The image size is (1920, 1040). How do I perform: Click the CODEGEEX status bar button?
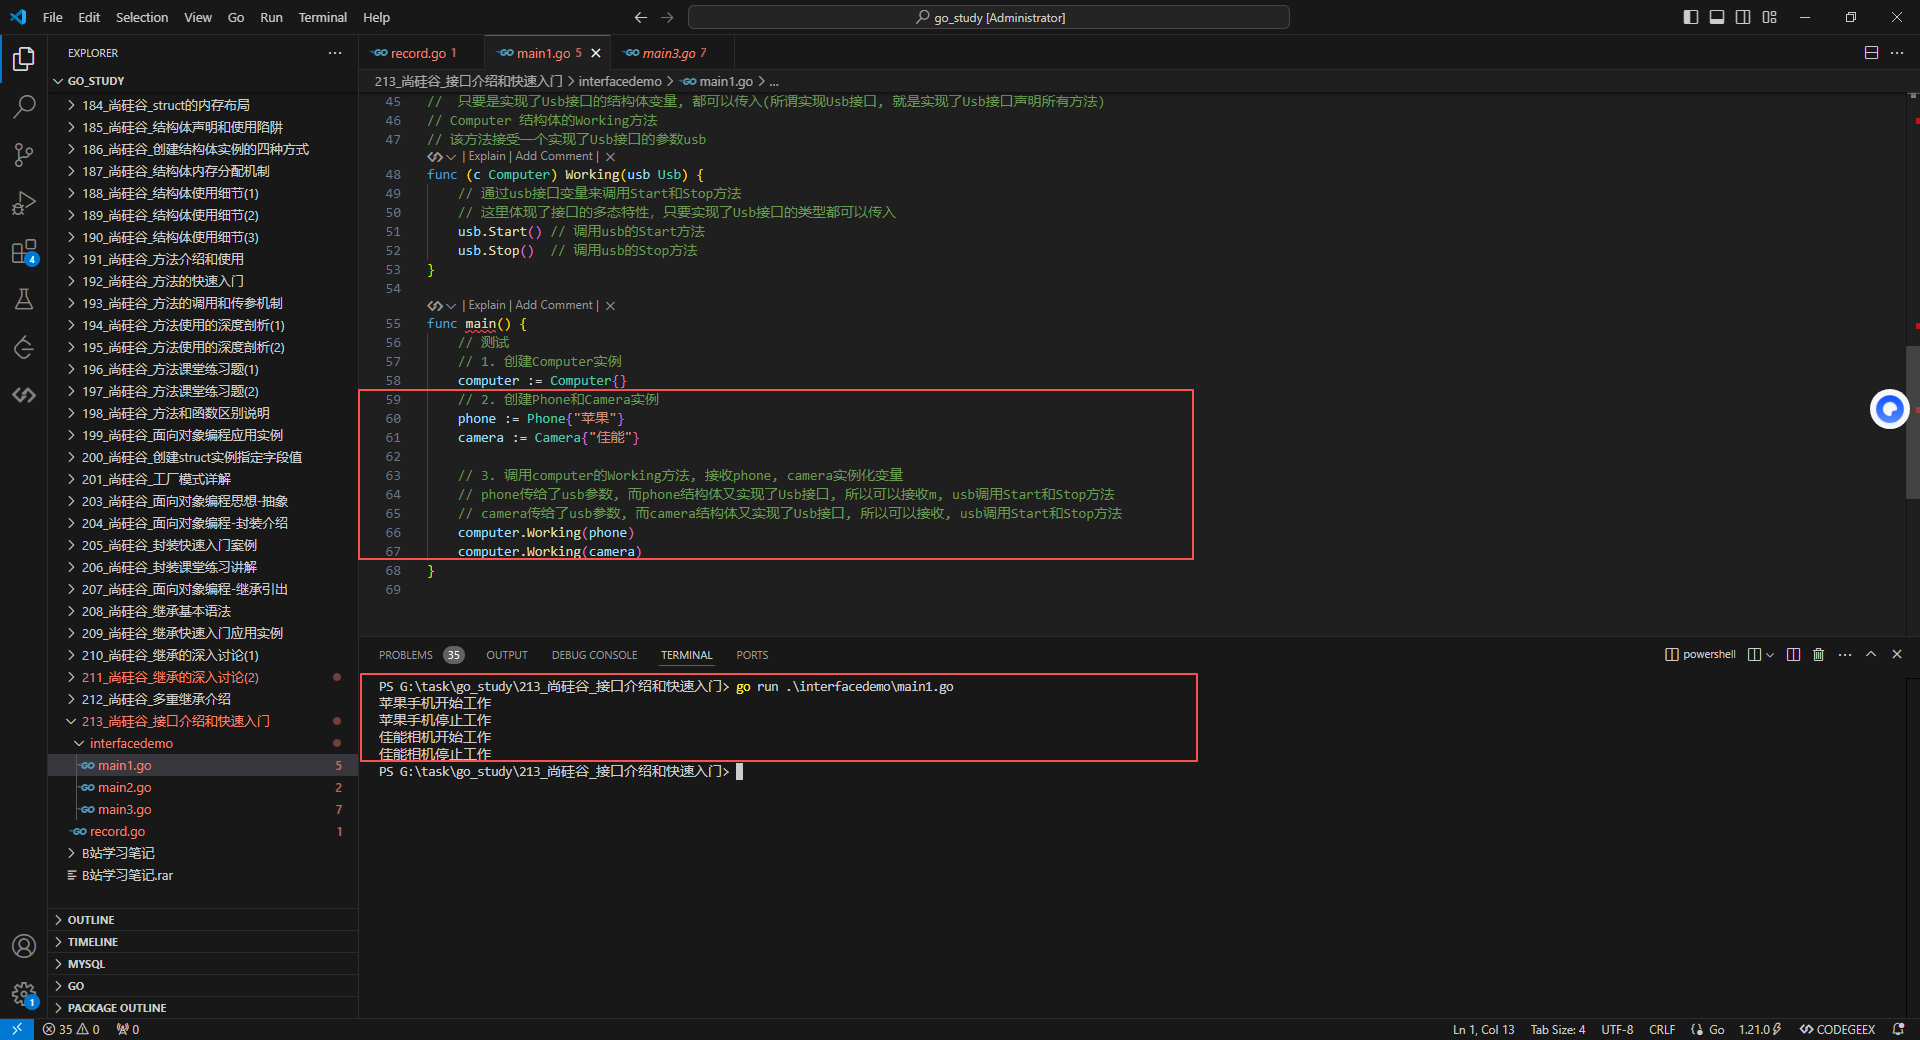click(1837, 1029)
